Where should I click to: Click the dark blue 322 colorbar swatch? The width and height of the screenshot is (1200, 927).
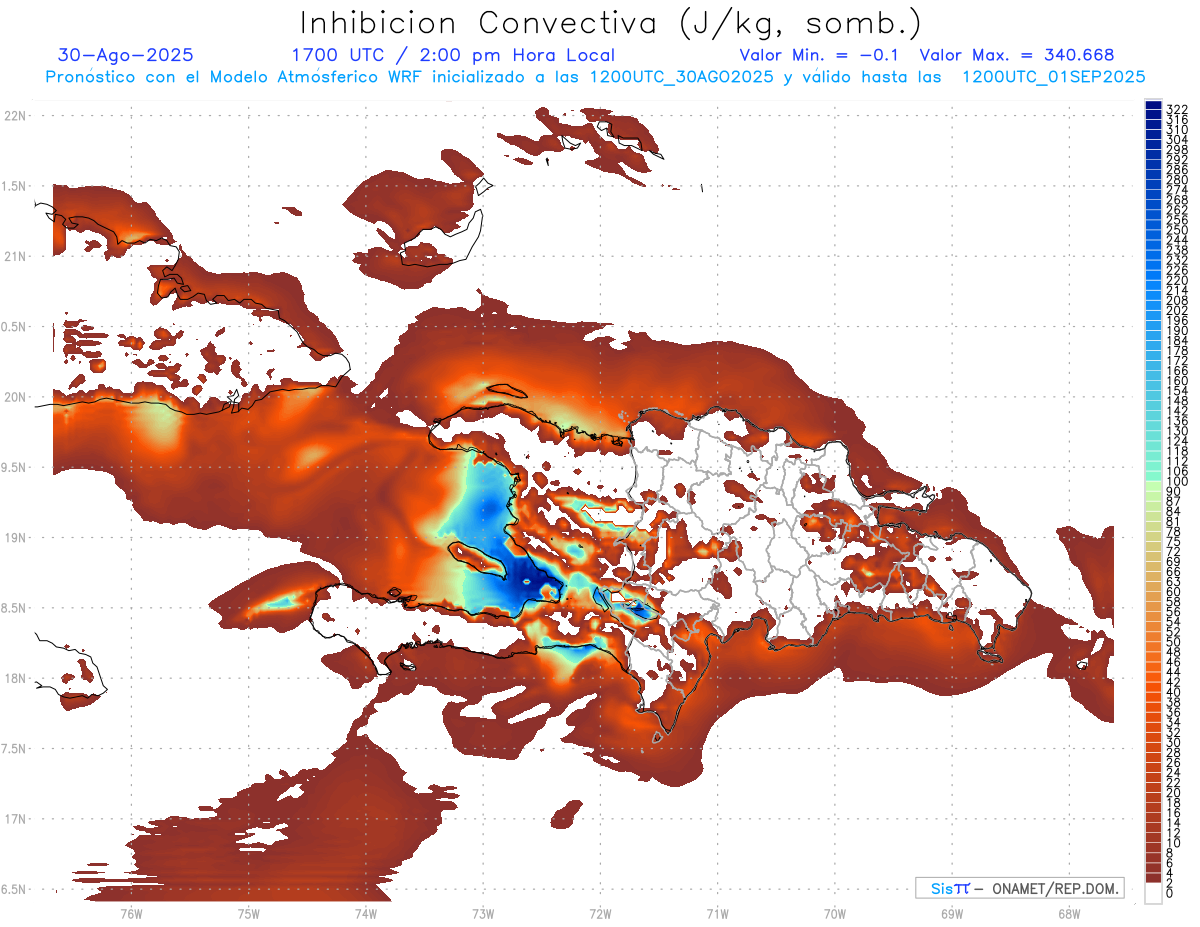[x=1153, y=106]
